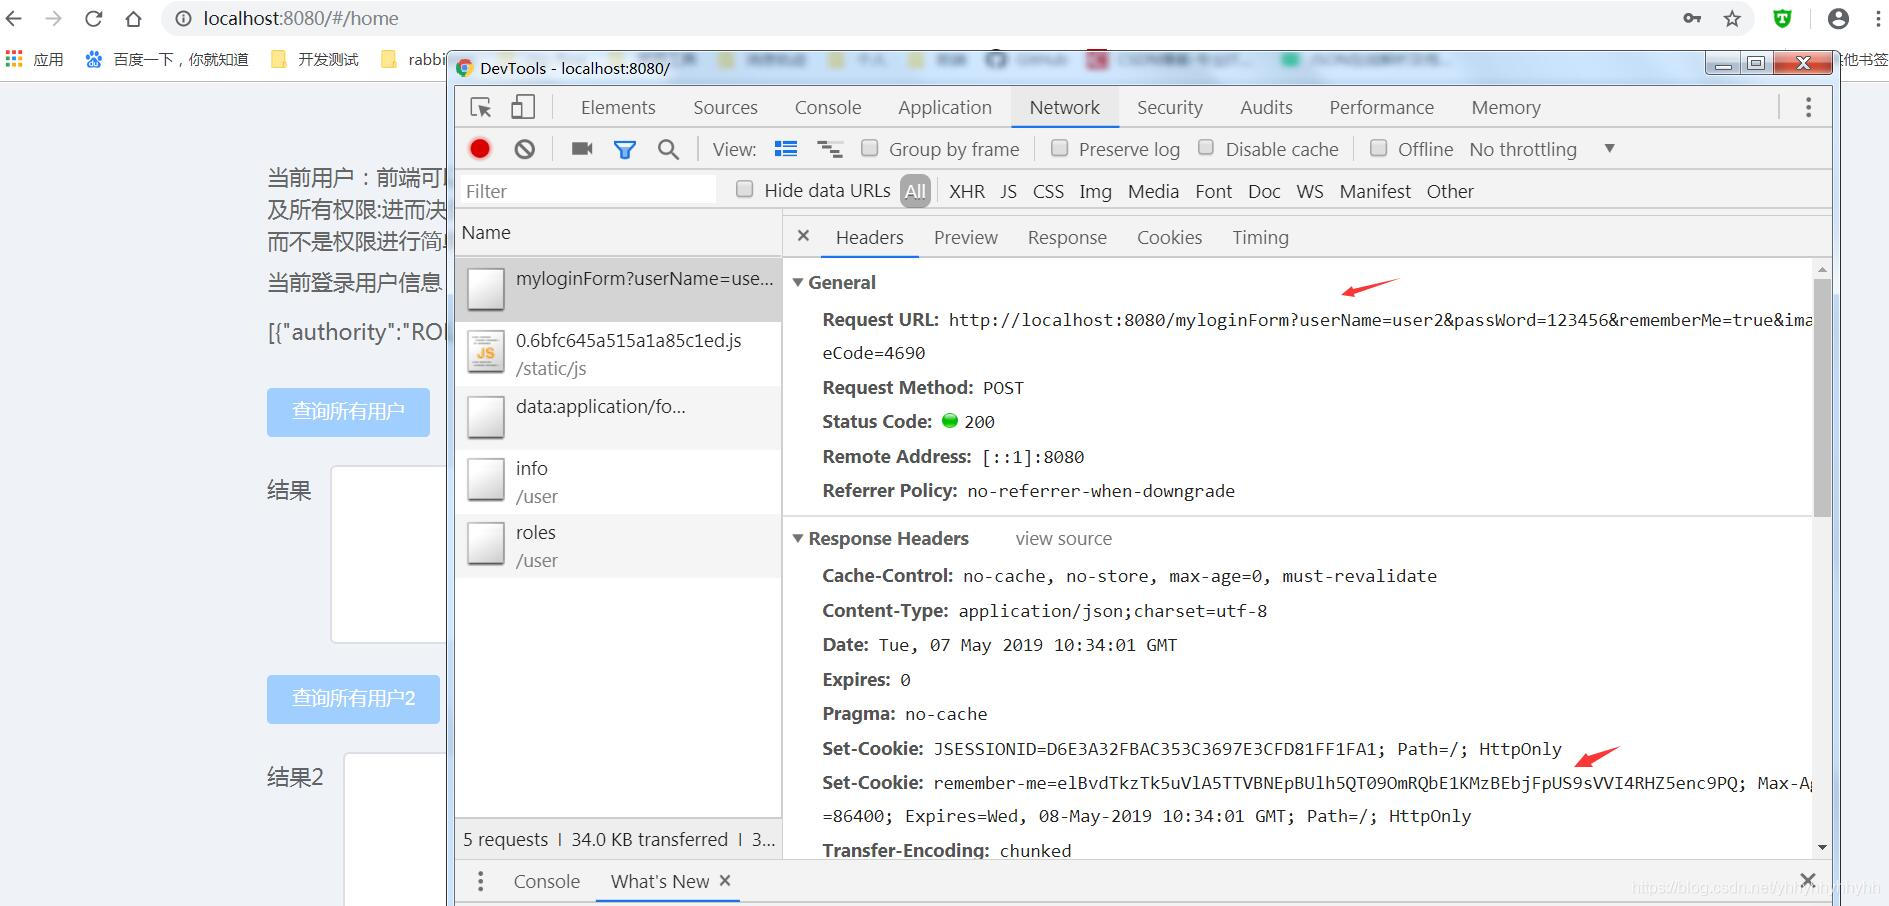Image resolution: width=1889 pixels, height=906 pixels.
Task: Switch to the Application panel
Action: [x=945, y=107]
